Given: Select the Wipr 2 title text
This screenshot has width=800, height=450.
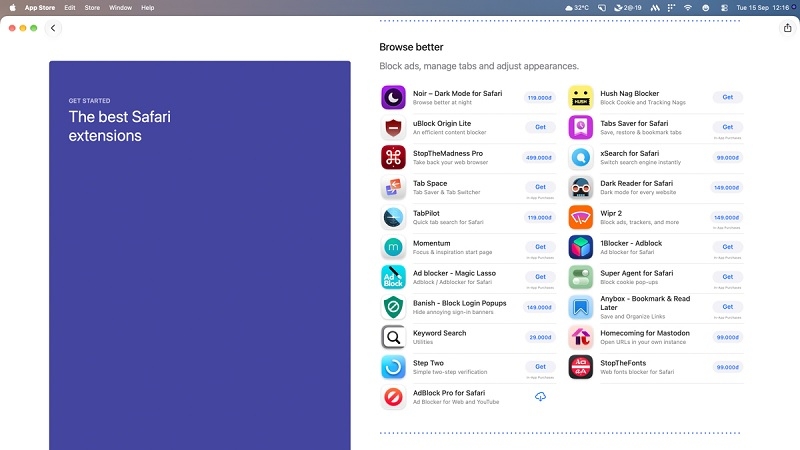Looking at the screenshot, I should pyautogui.click(x=611, y=213).
